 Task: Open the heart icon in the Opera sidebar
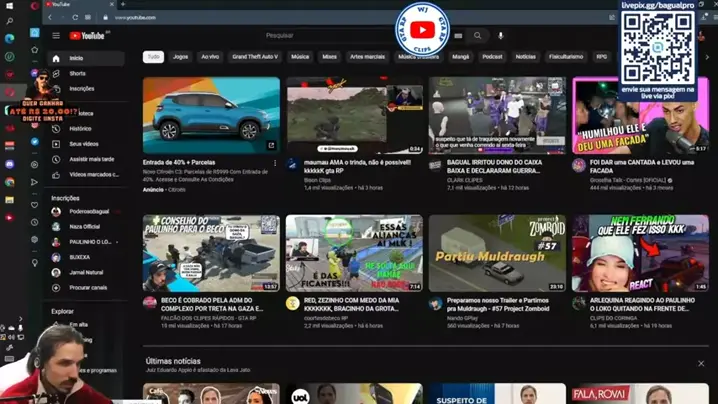pyautogui.click(x=34, y=205)
